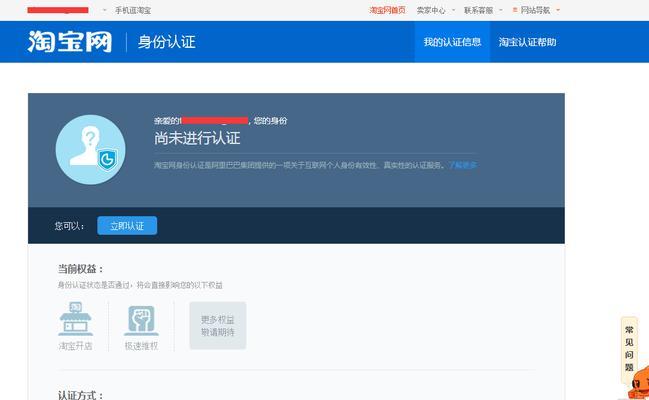Click the 极速维权 label text
Screen dimensions: 649x400
point(141,346)
